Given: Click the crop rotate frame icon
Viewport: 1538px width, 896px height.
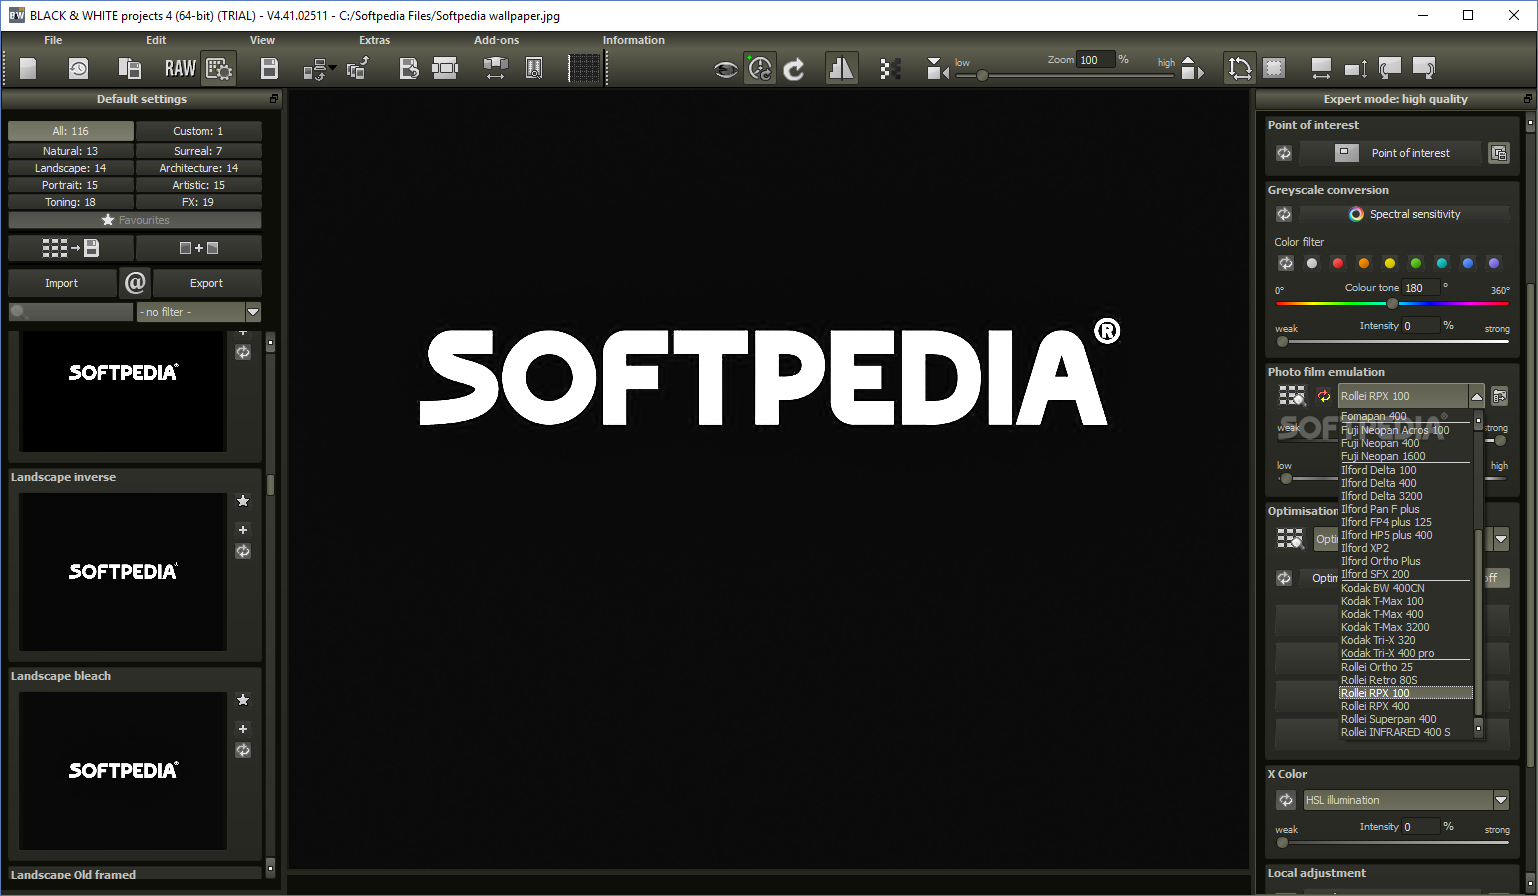Looking at the screenshot, I should (1239, 68).
